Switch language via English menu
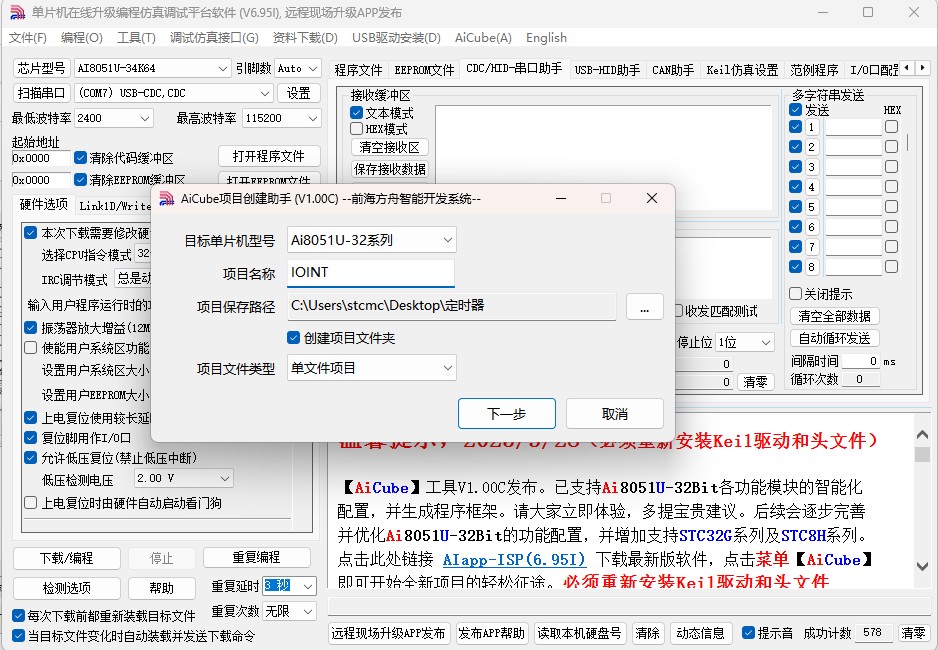 (546, 38)
